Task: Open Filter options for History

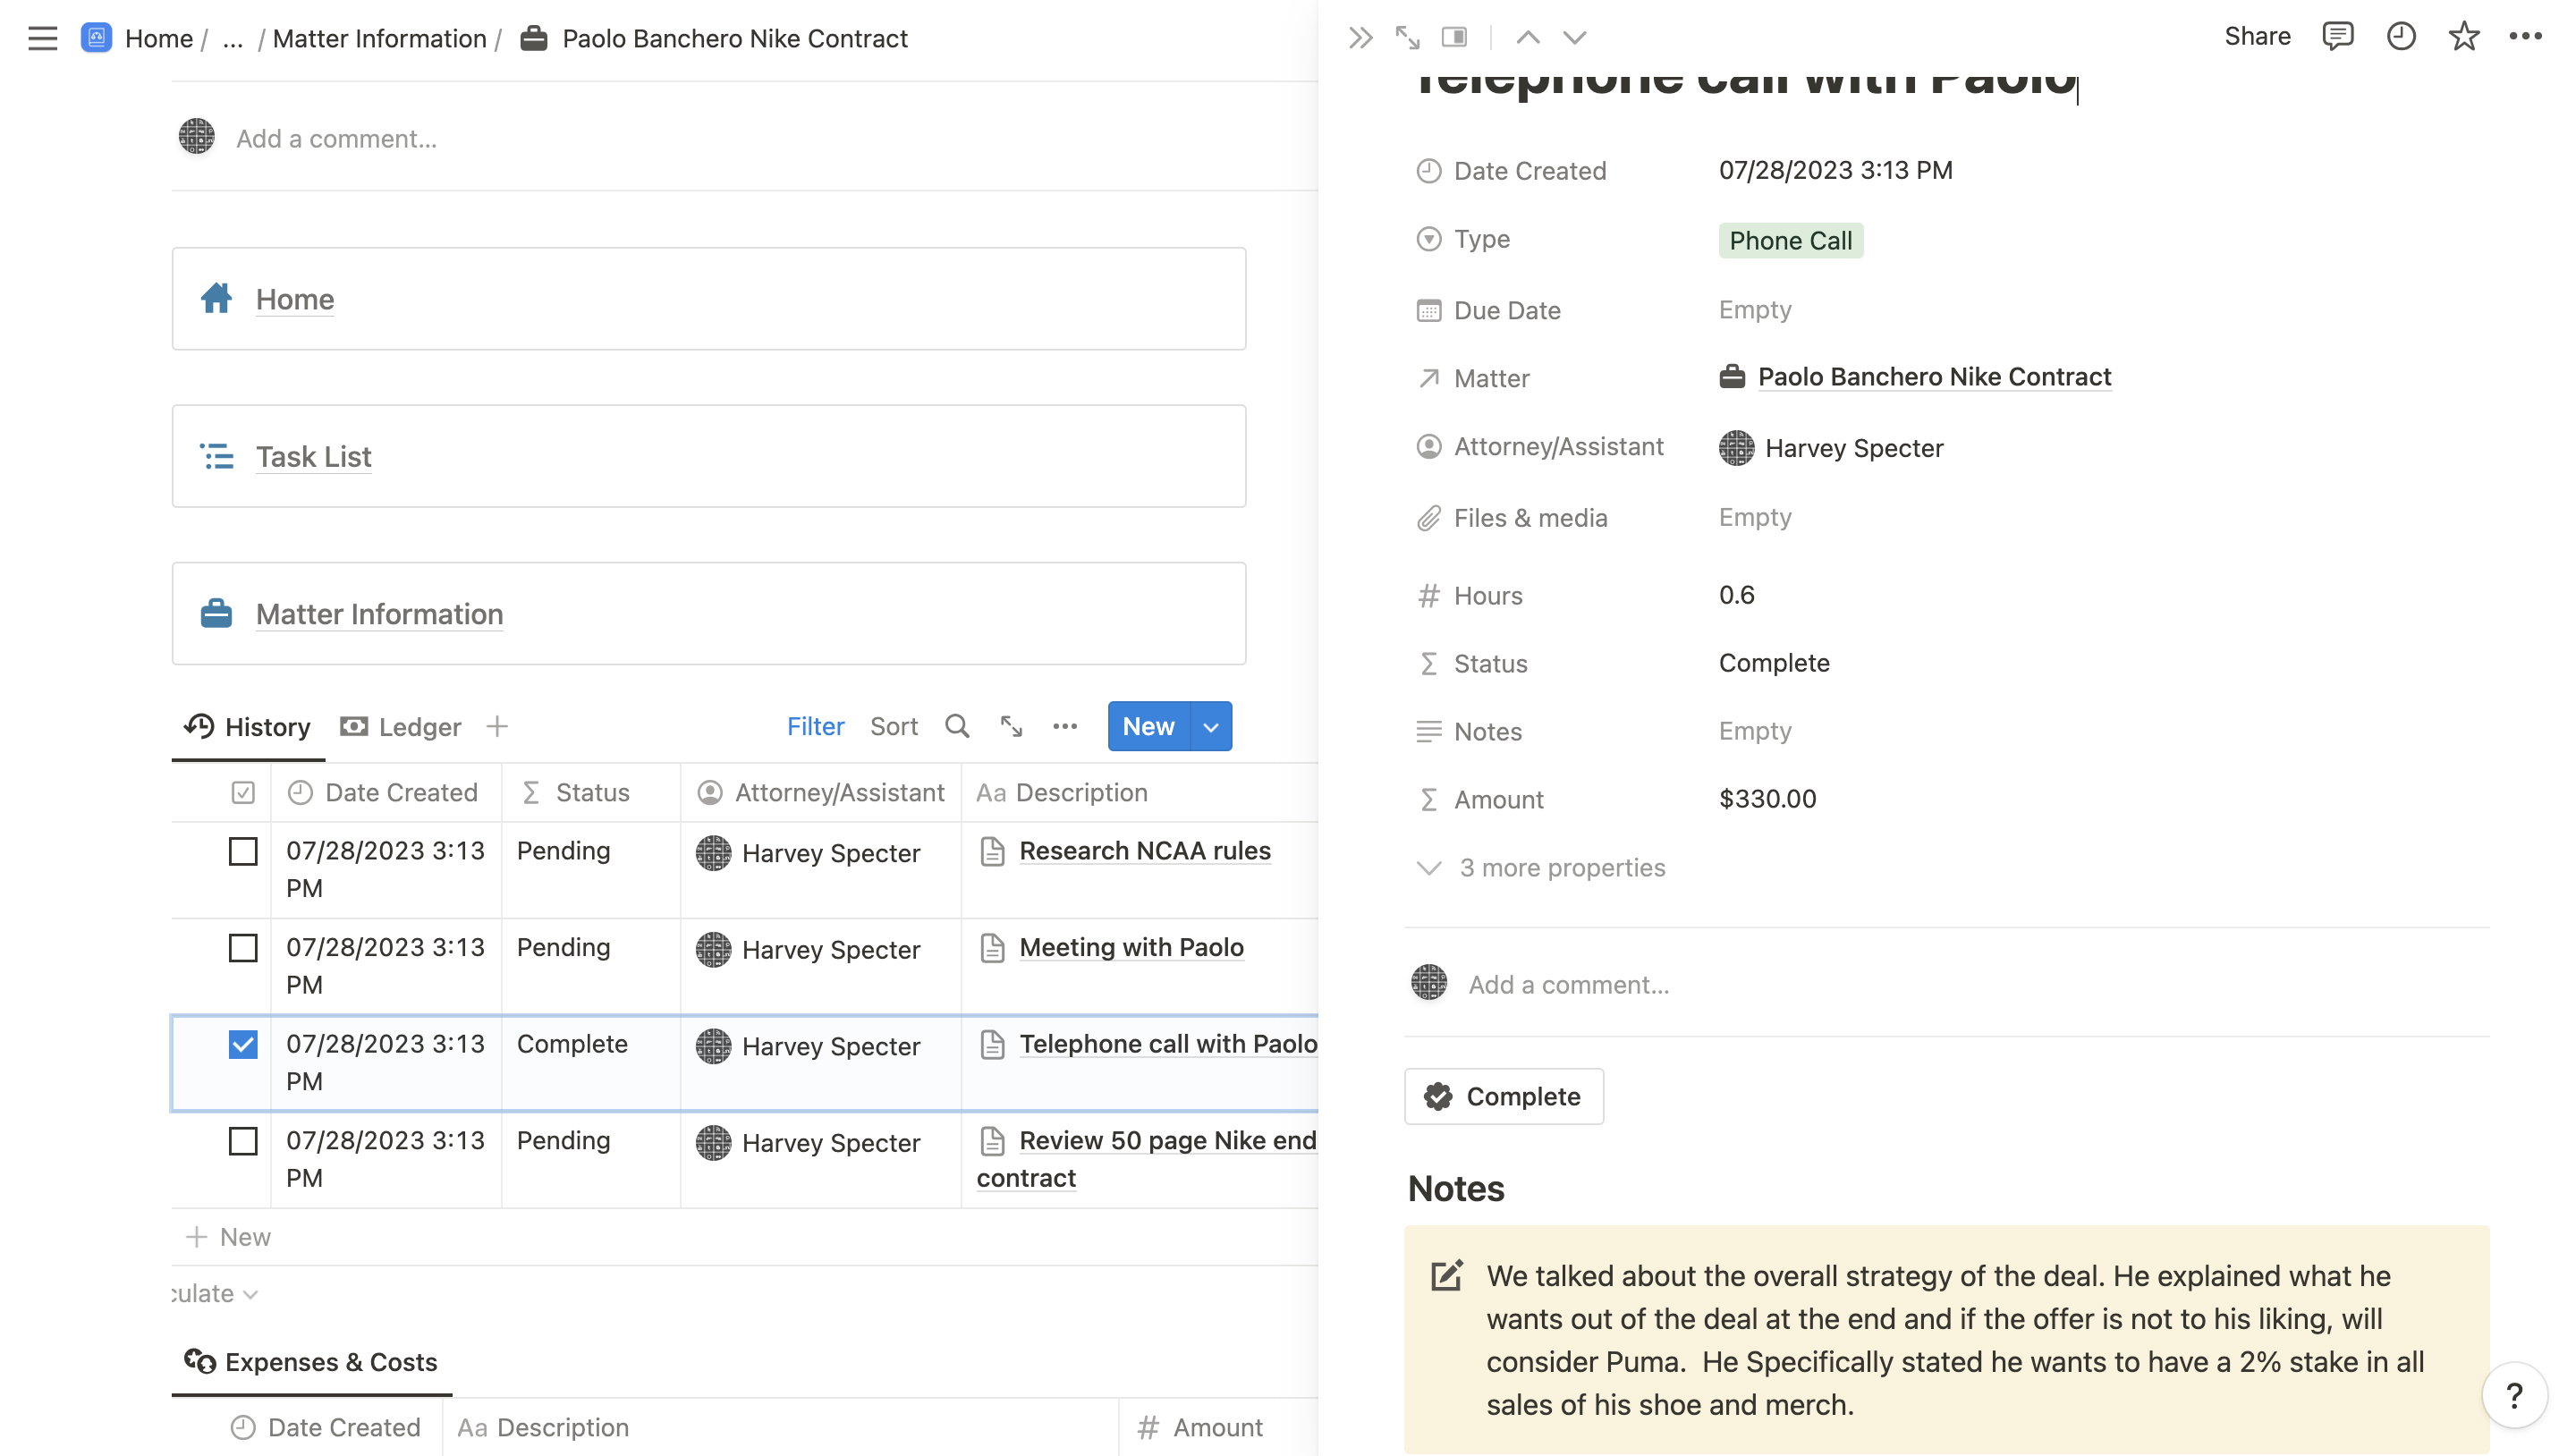Action: click(x=815, y=726)
